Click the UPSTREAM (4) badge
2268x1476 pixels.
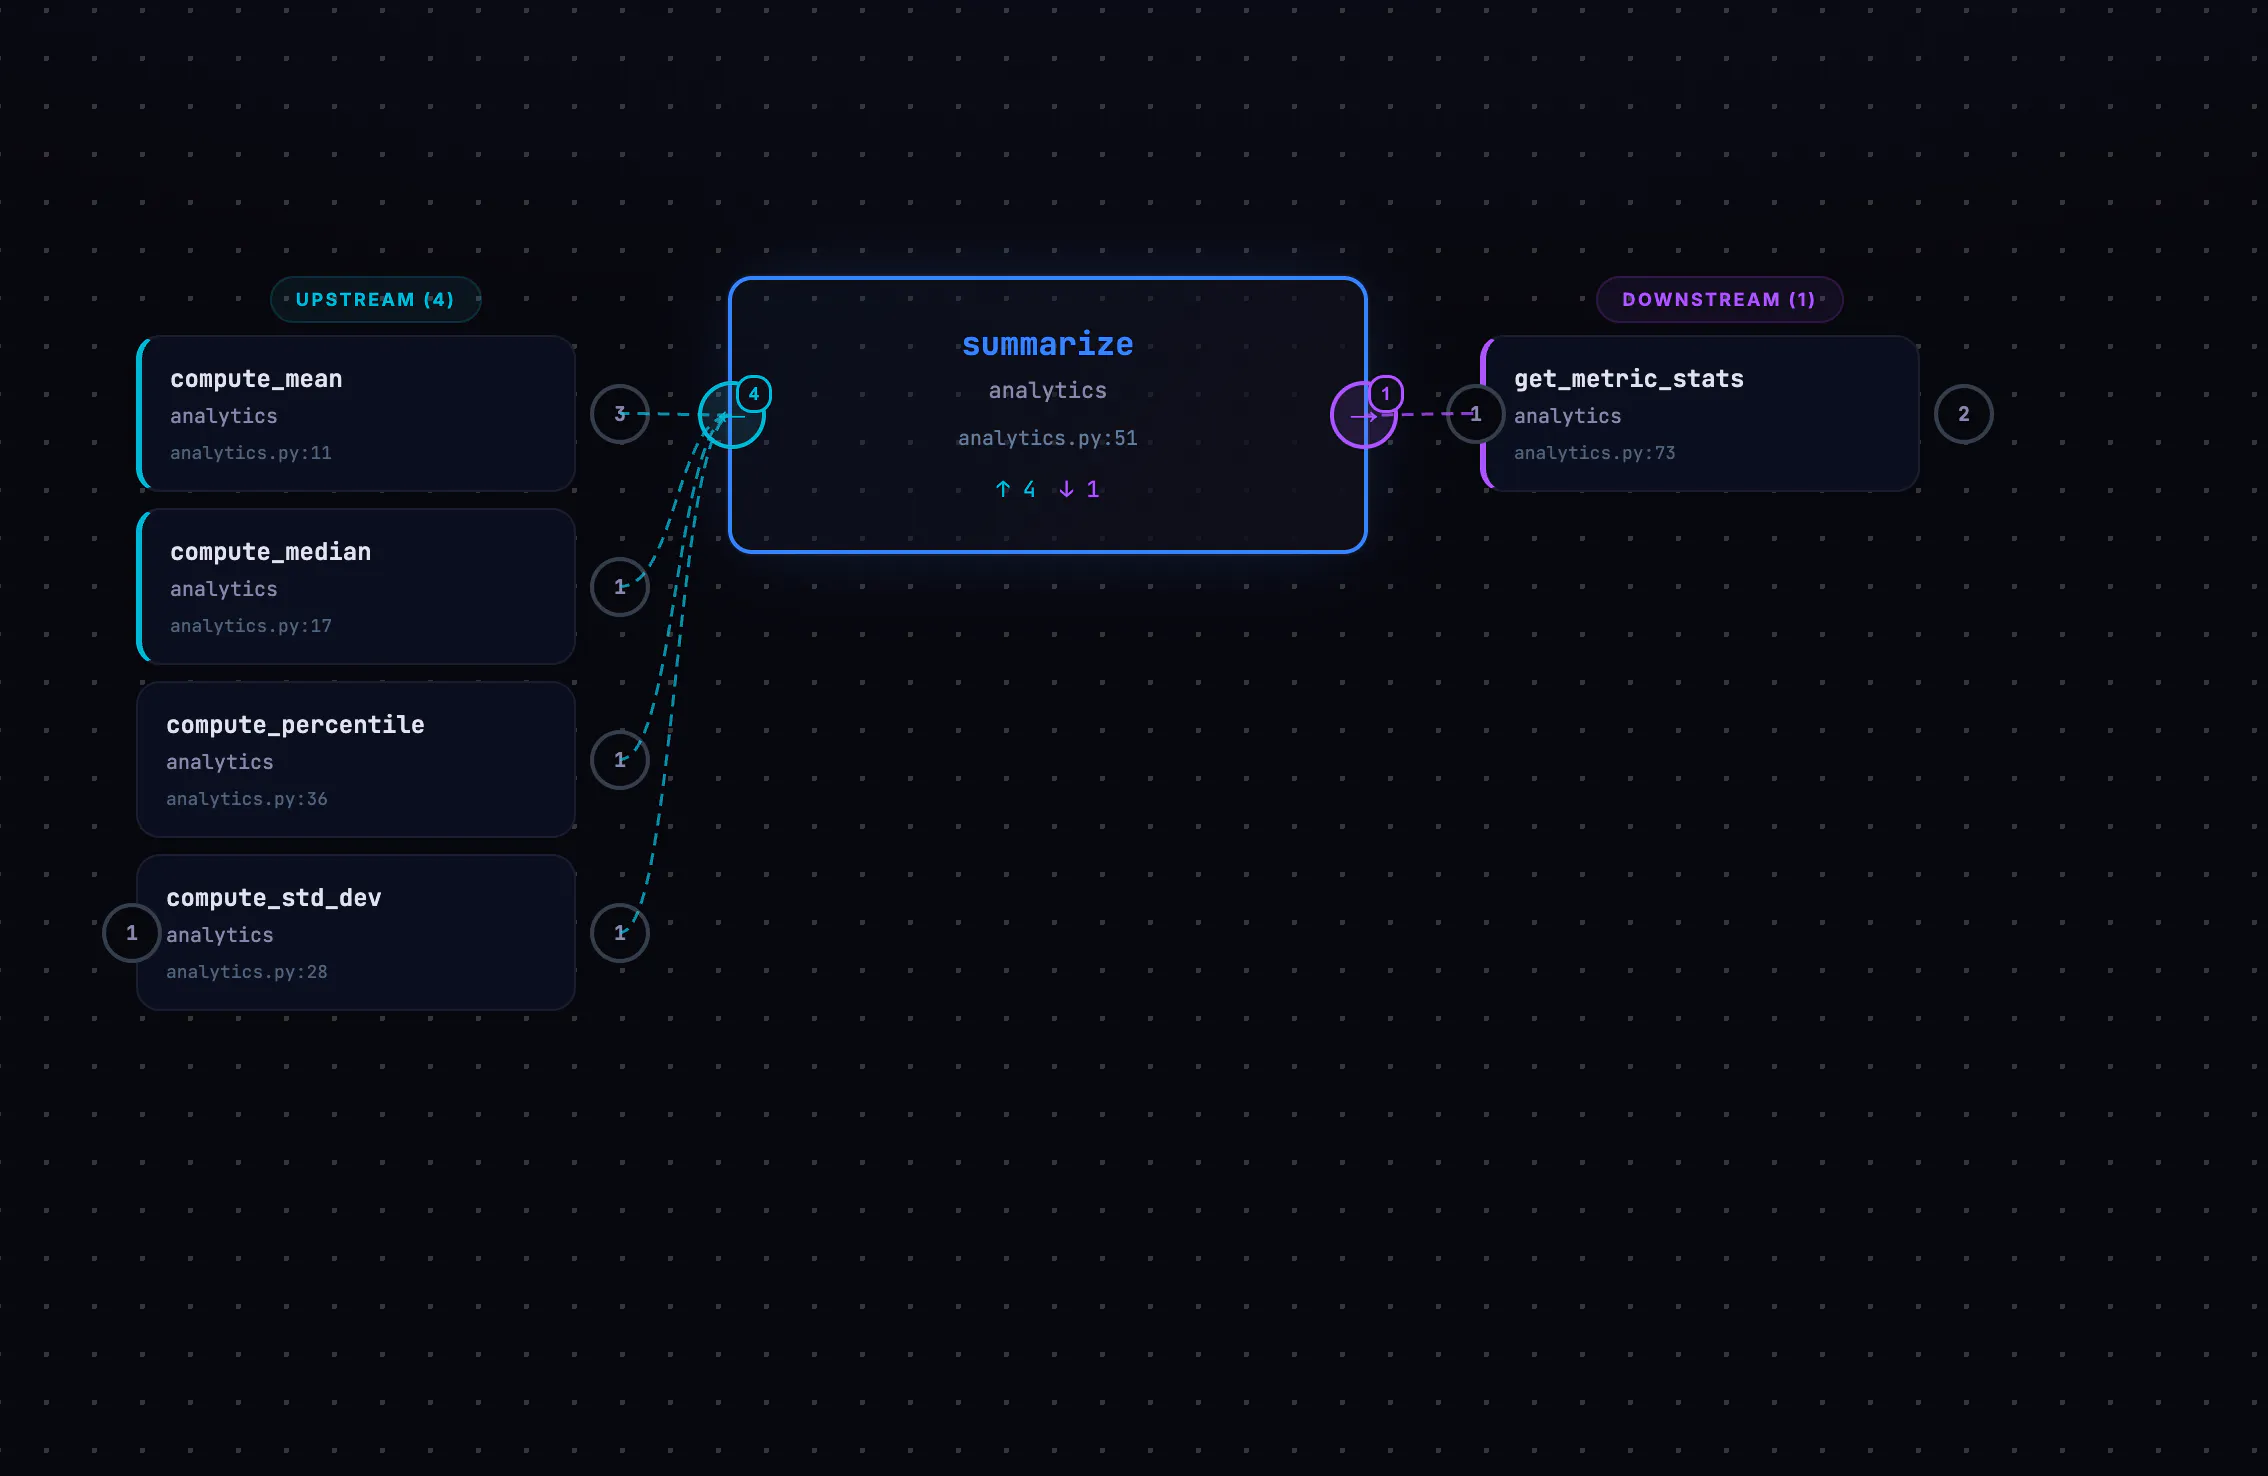pyautogui.click(x=375, y=299)
